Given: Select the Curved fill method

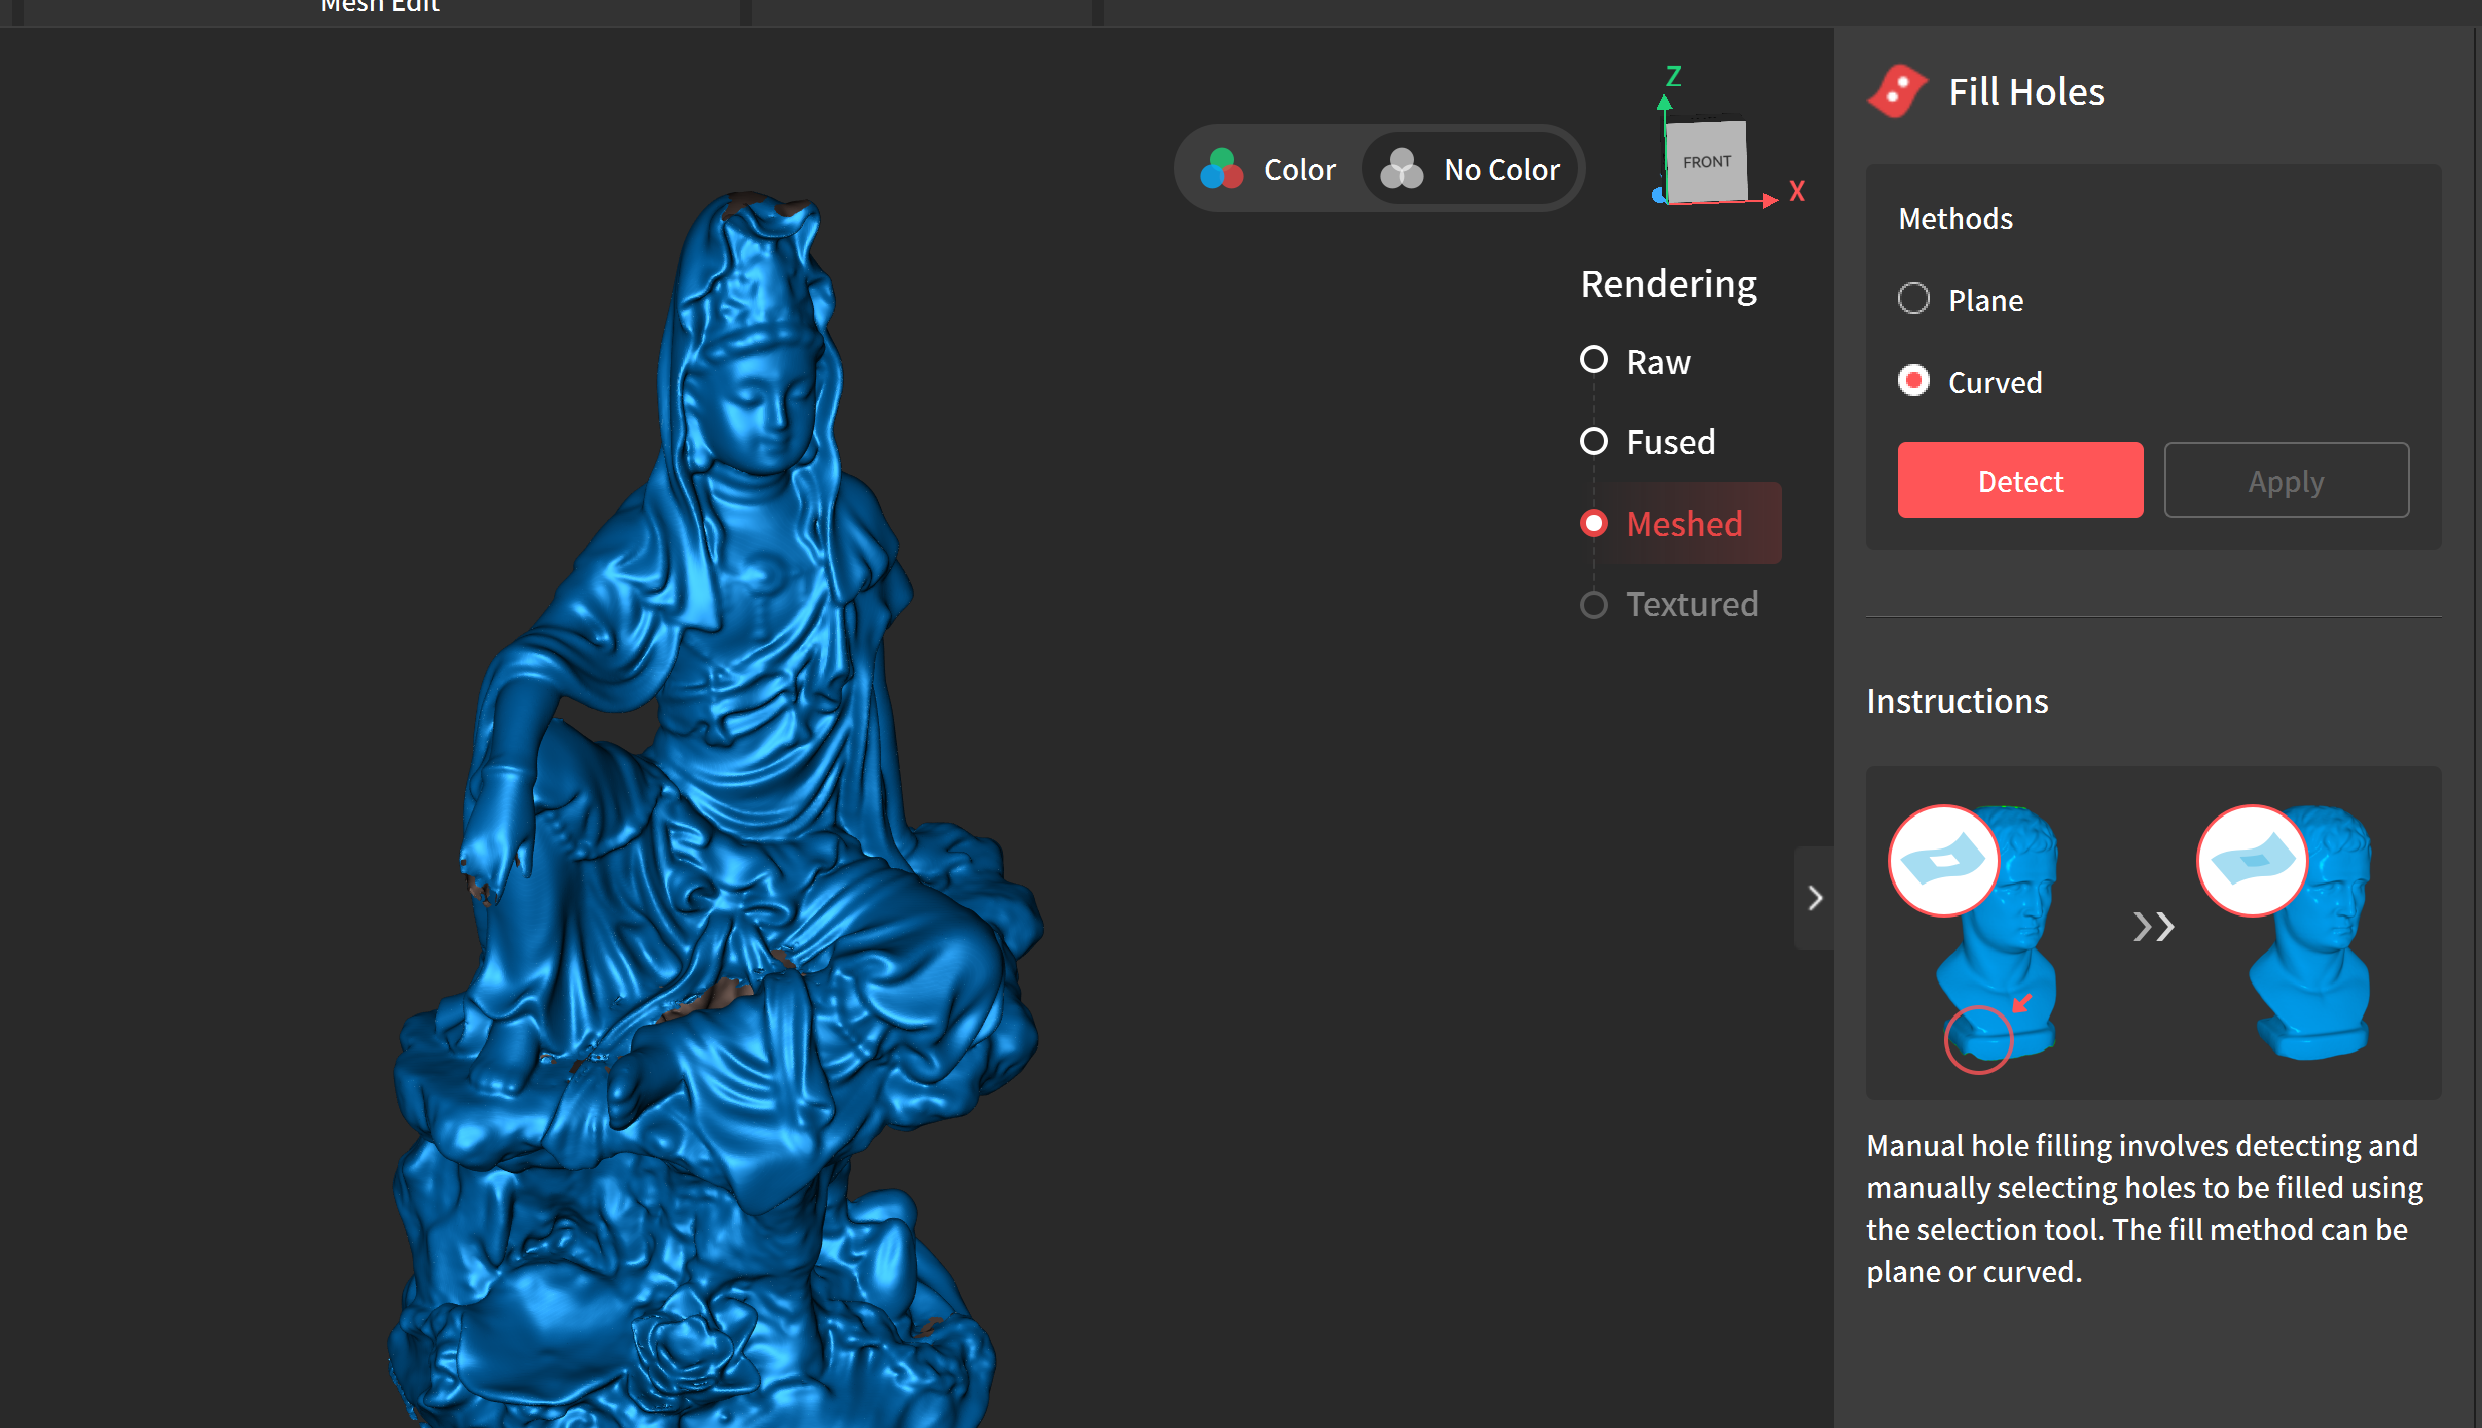Looking at the screenshot, I should (x=1914, y=381).
